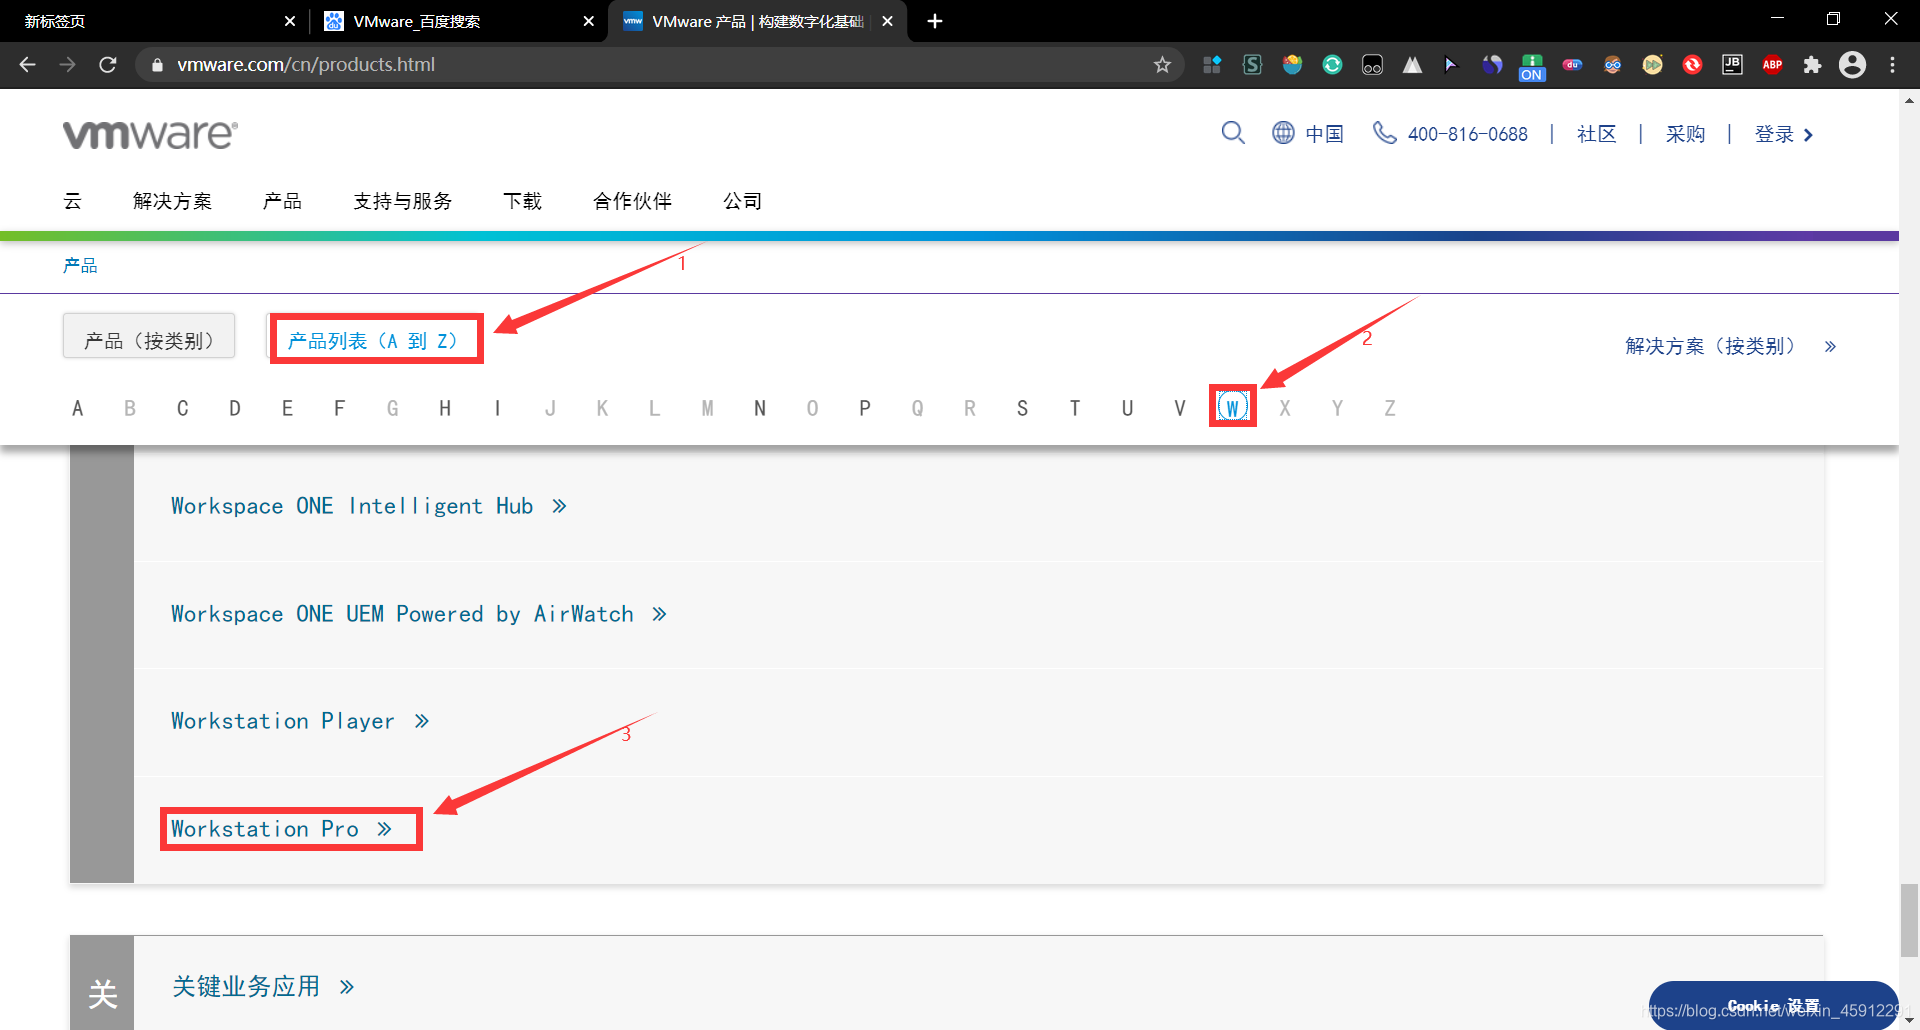Image resolution: width=1920 pixels, height=1030 pixels.
Task: Open Workspace ONE UEM Powered by AirWatch
Action: pos(419,614)
